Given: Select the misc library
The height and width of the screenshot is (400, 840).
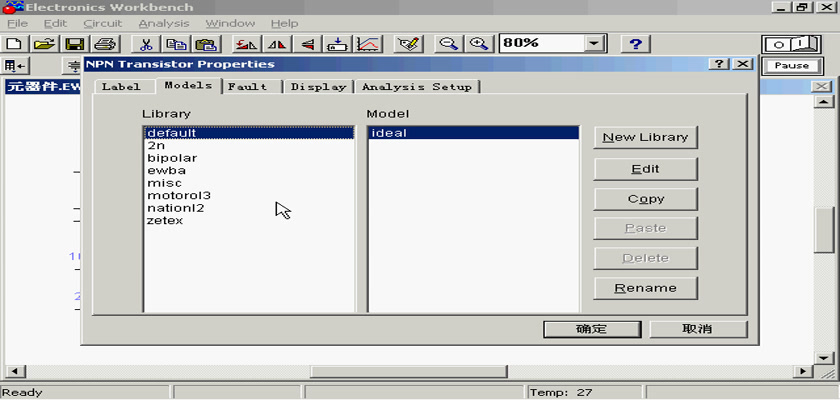Looking at the screenshot, I should click(250, 183).
